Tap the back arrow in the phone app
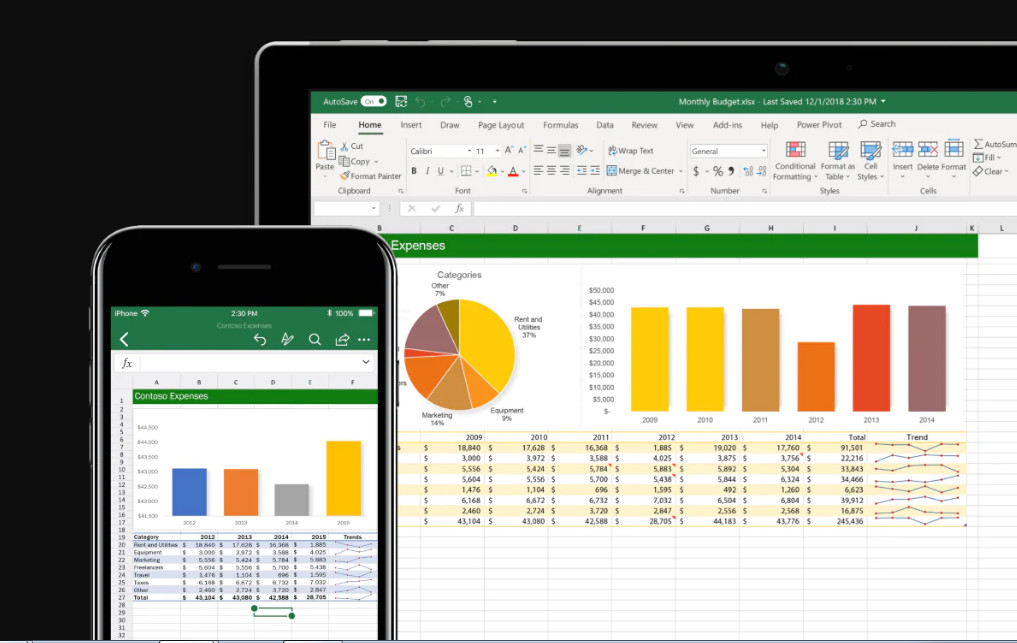The width and height of the screenshot is (1017, 643). click(x=125, y=339)
